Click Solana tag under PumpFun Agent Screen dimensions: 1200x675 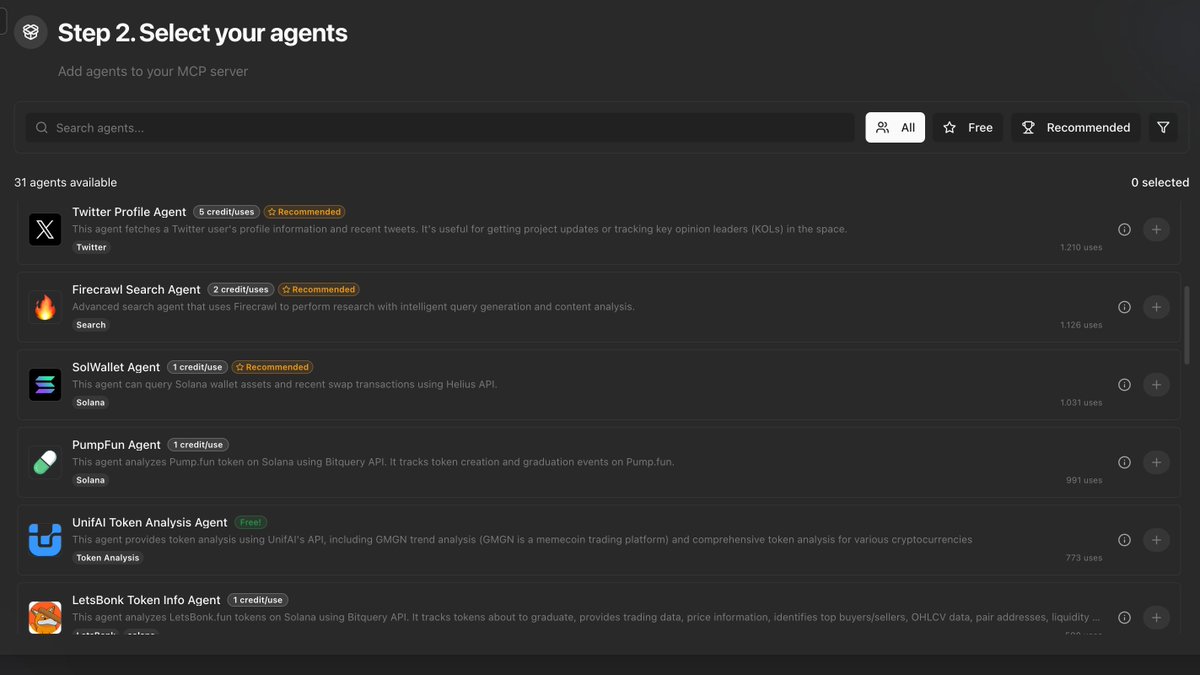click(x=90, y=480)
